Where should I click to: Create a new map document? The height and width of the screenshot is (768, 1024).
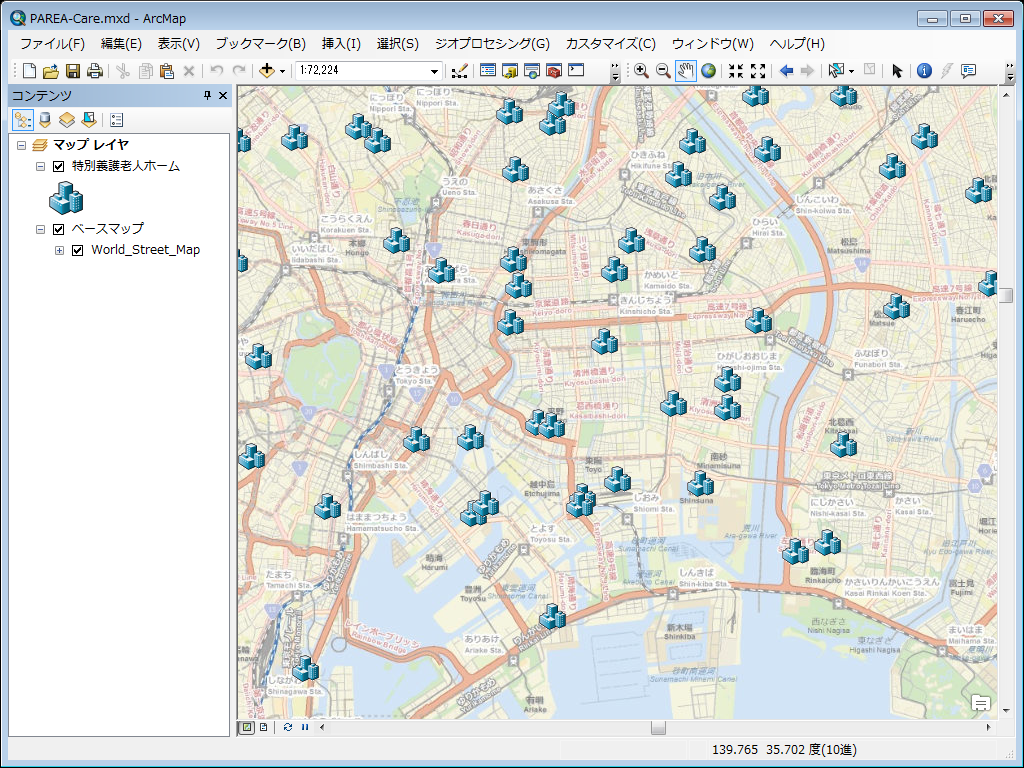click(29, 71)
